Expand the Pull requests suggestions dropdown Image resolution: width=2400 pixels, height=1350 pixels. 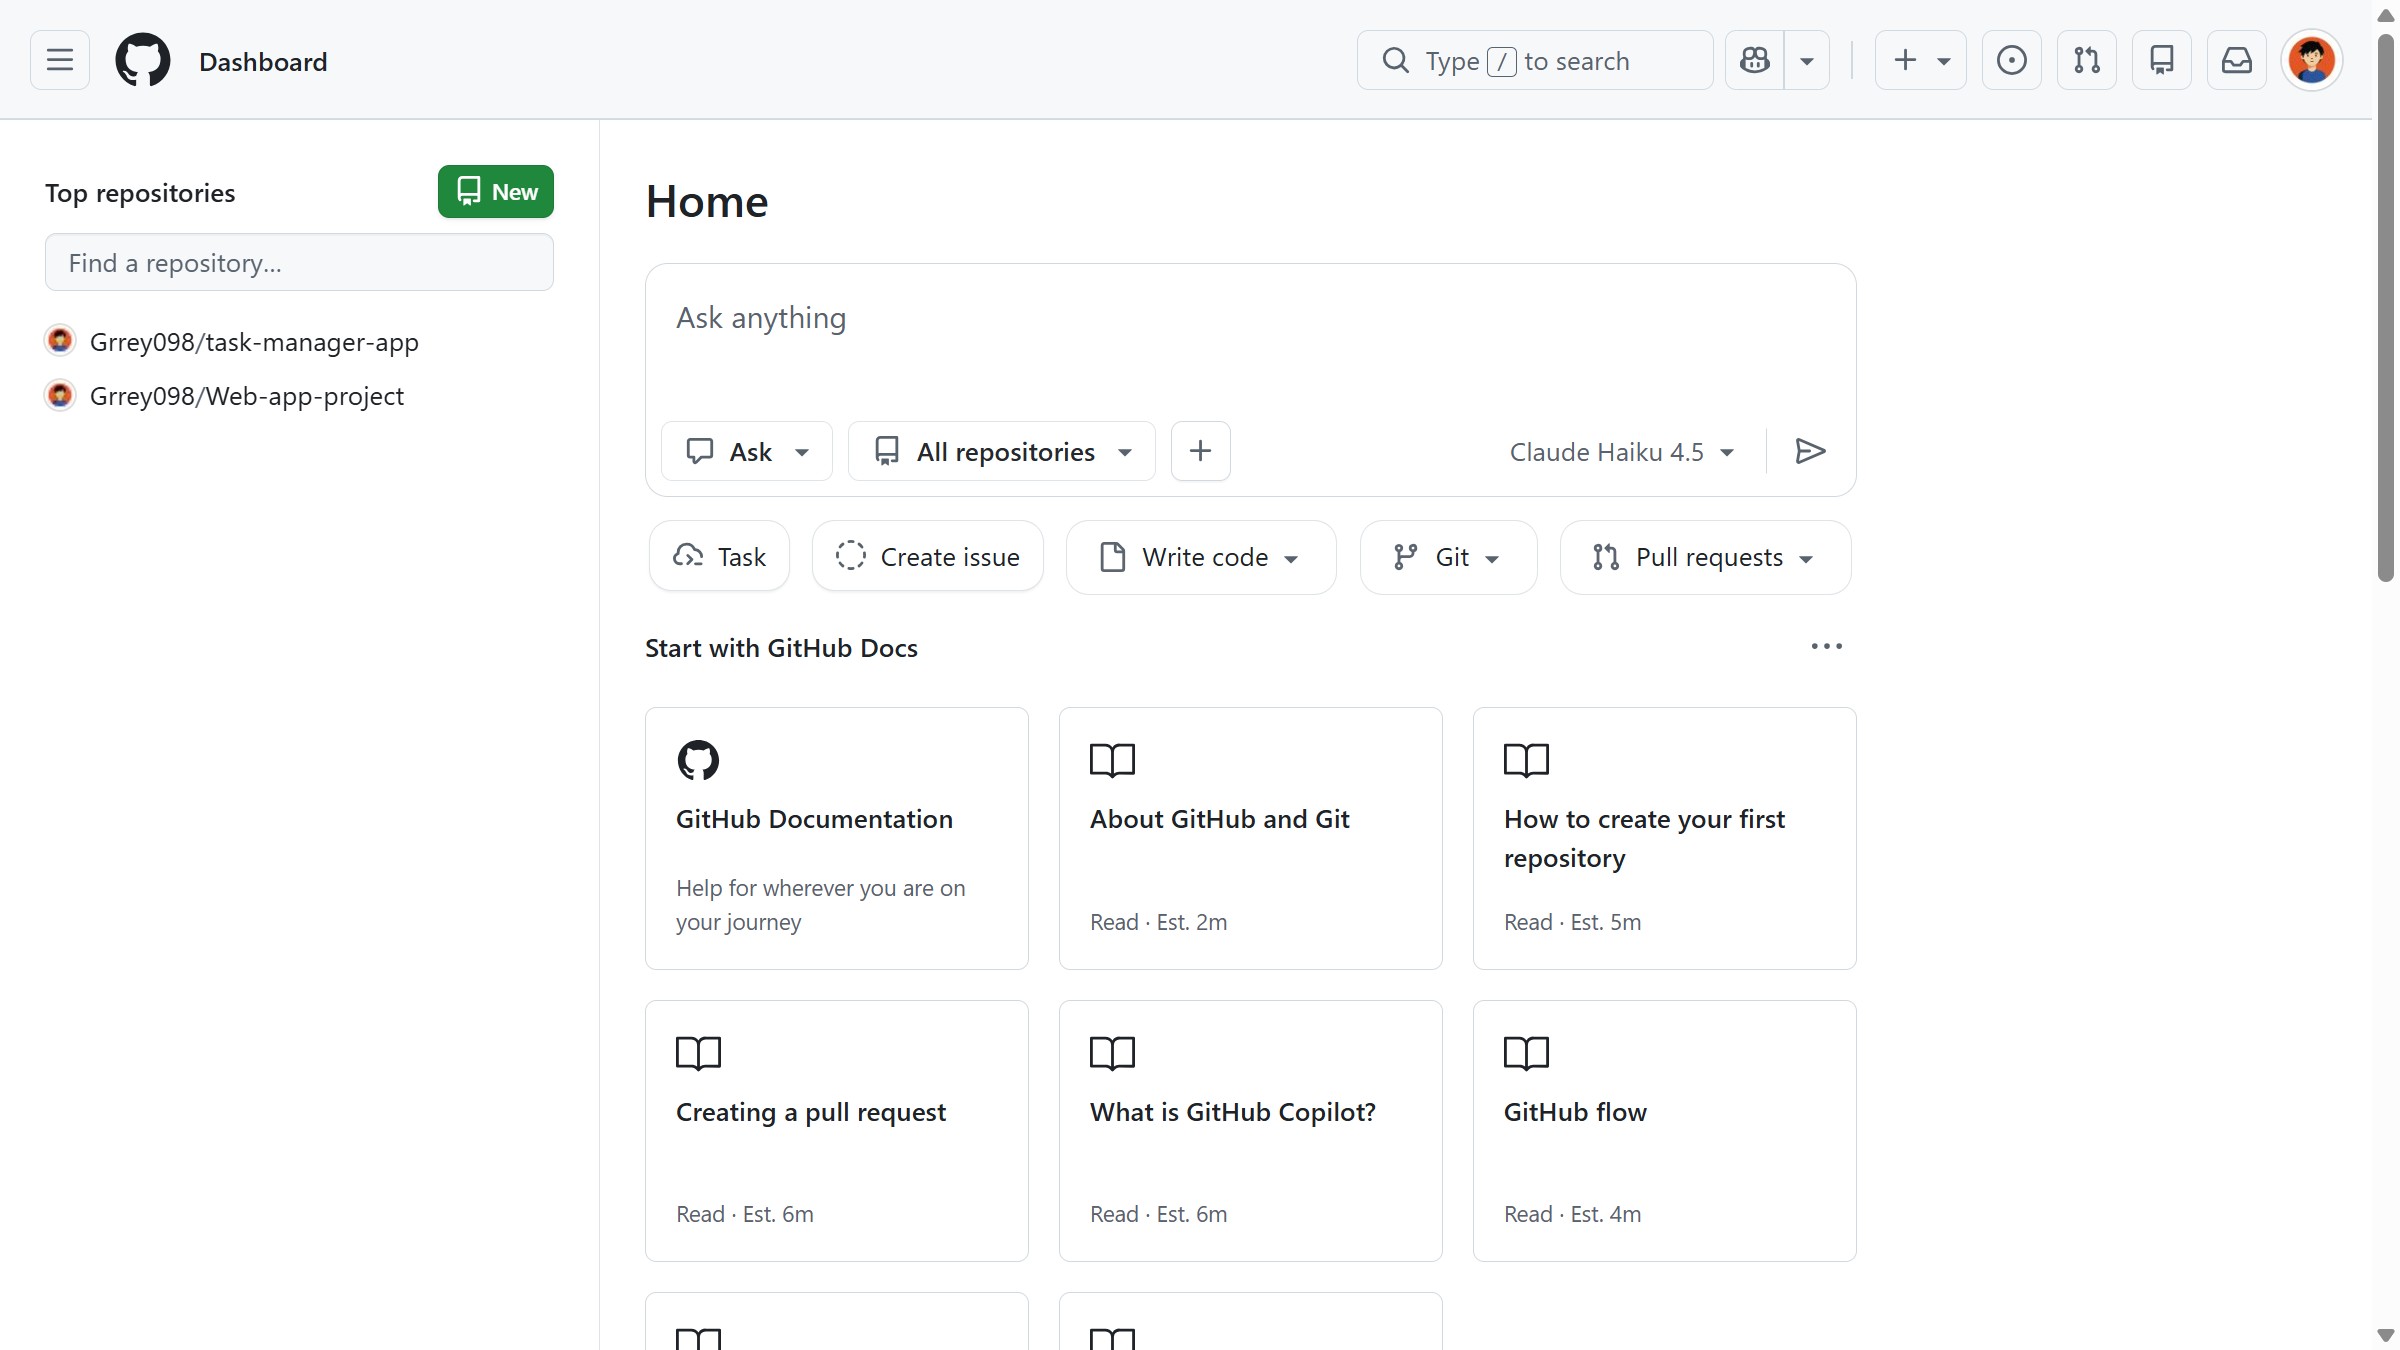click(x=1706, y=557)
